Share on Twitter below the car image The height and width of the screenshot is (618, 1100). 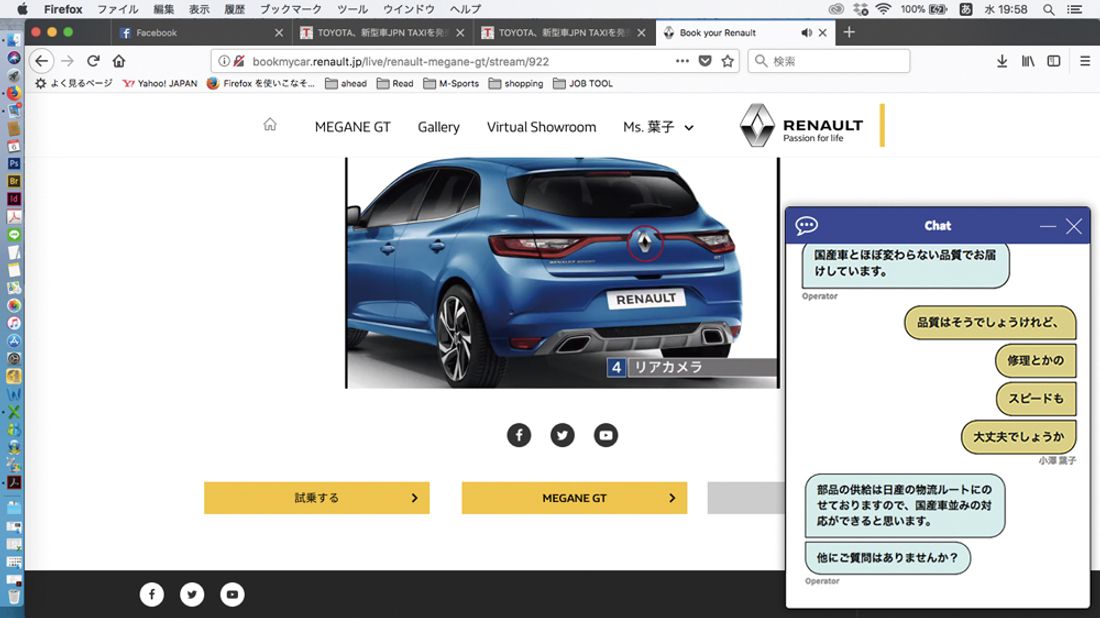click(562, 435)
